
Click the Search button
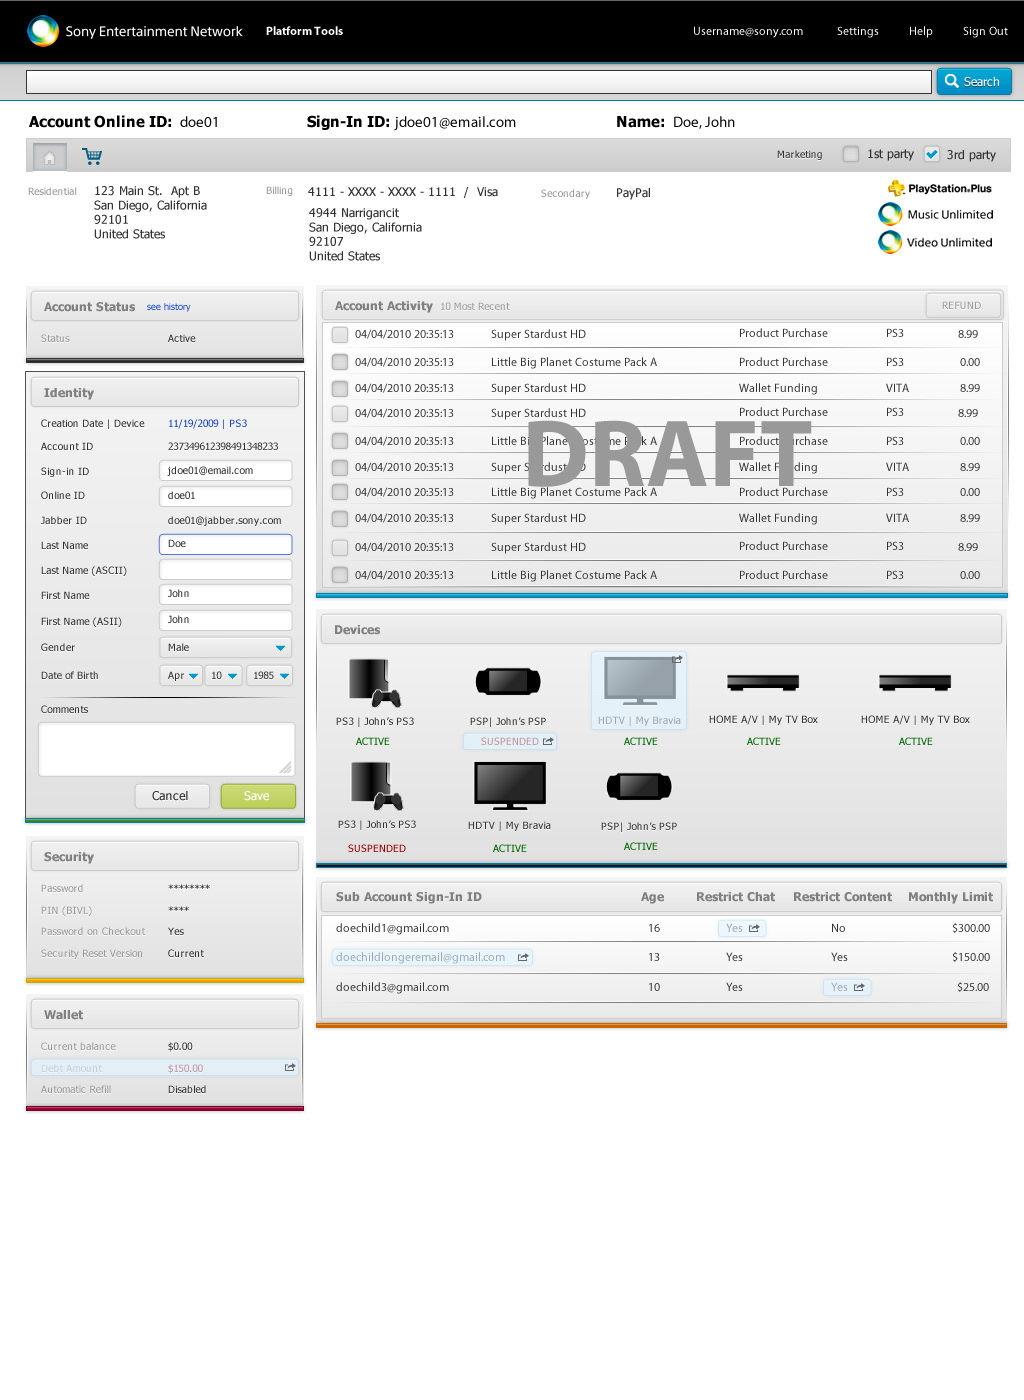(x=974, y=82)
